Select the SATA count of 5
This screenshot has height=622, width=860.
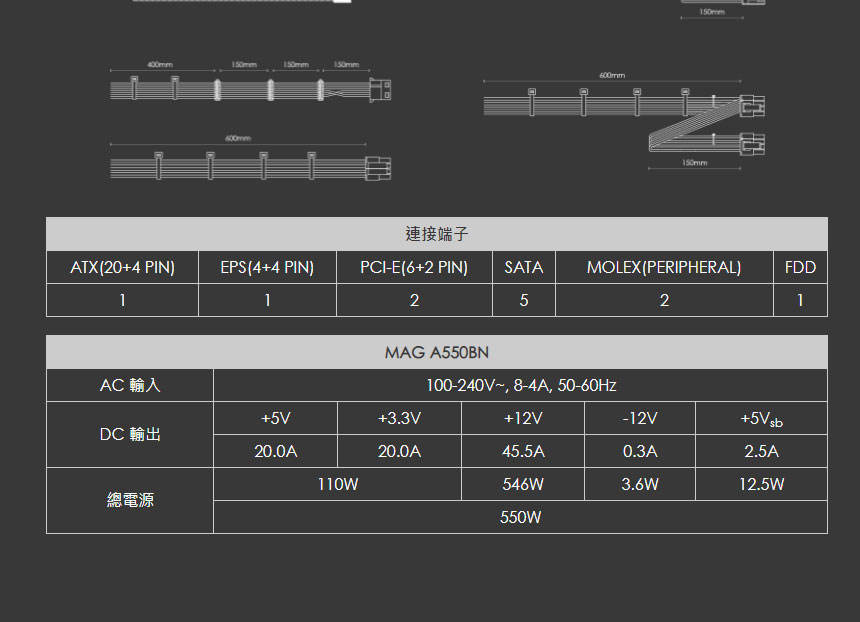pos(524,300)
